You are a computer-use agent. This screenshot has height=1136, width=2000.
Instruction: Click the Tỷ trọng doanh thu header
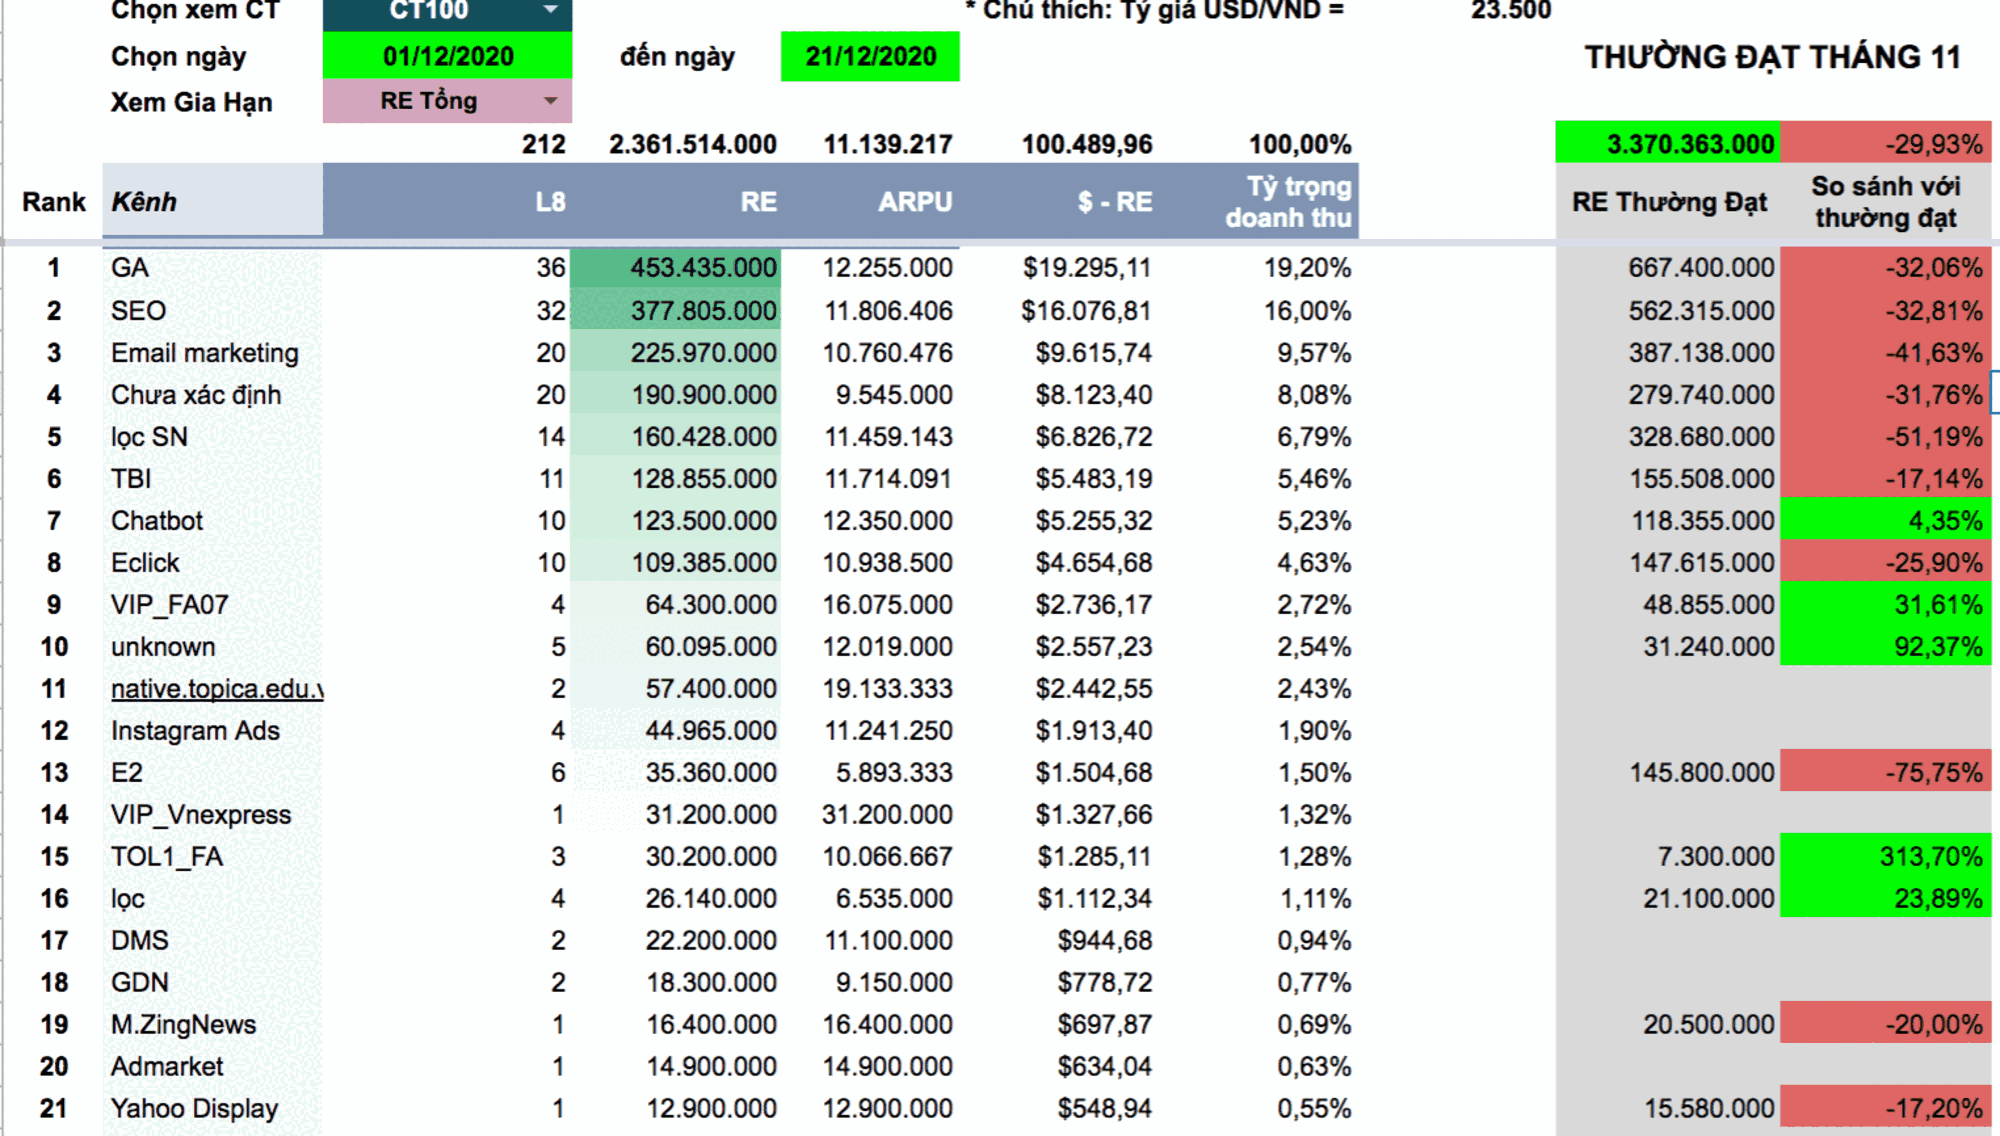click(1288, 202)
